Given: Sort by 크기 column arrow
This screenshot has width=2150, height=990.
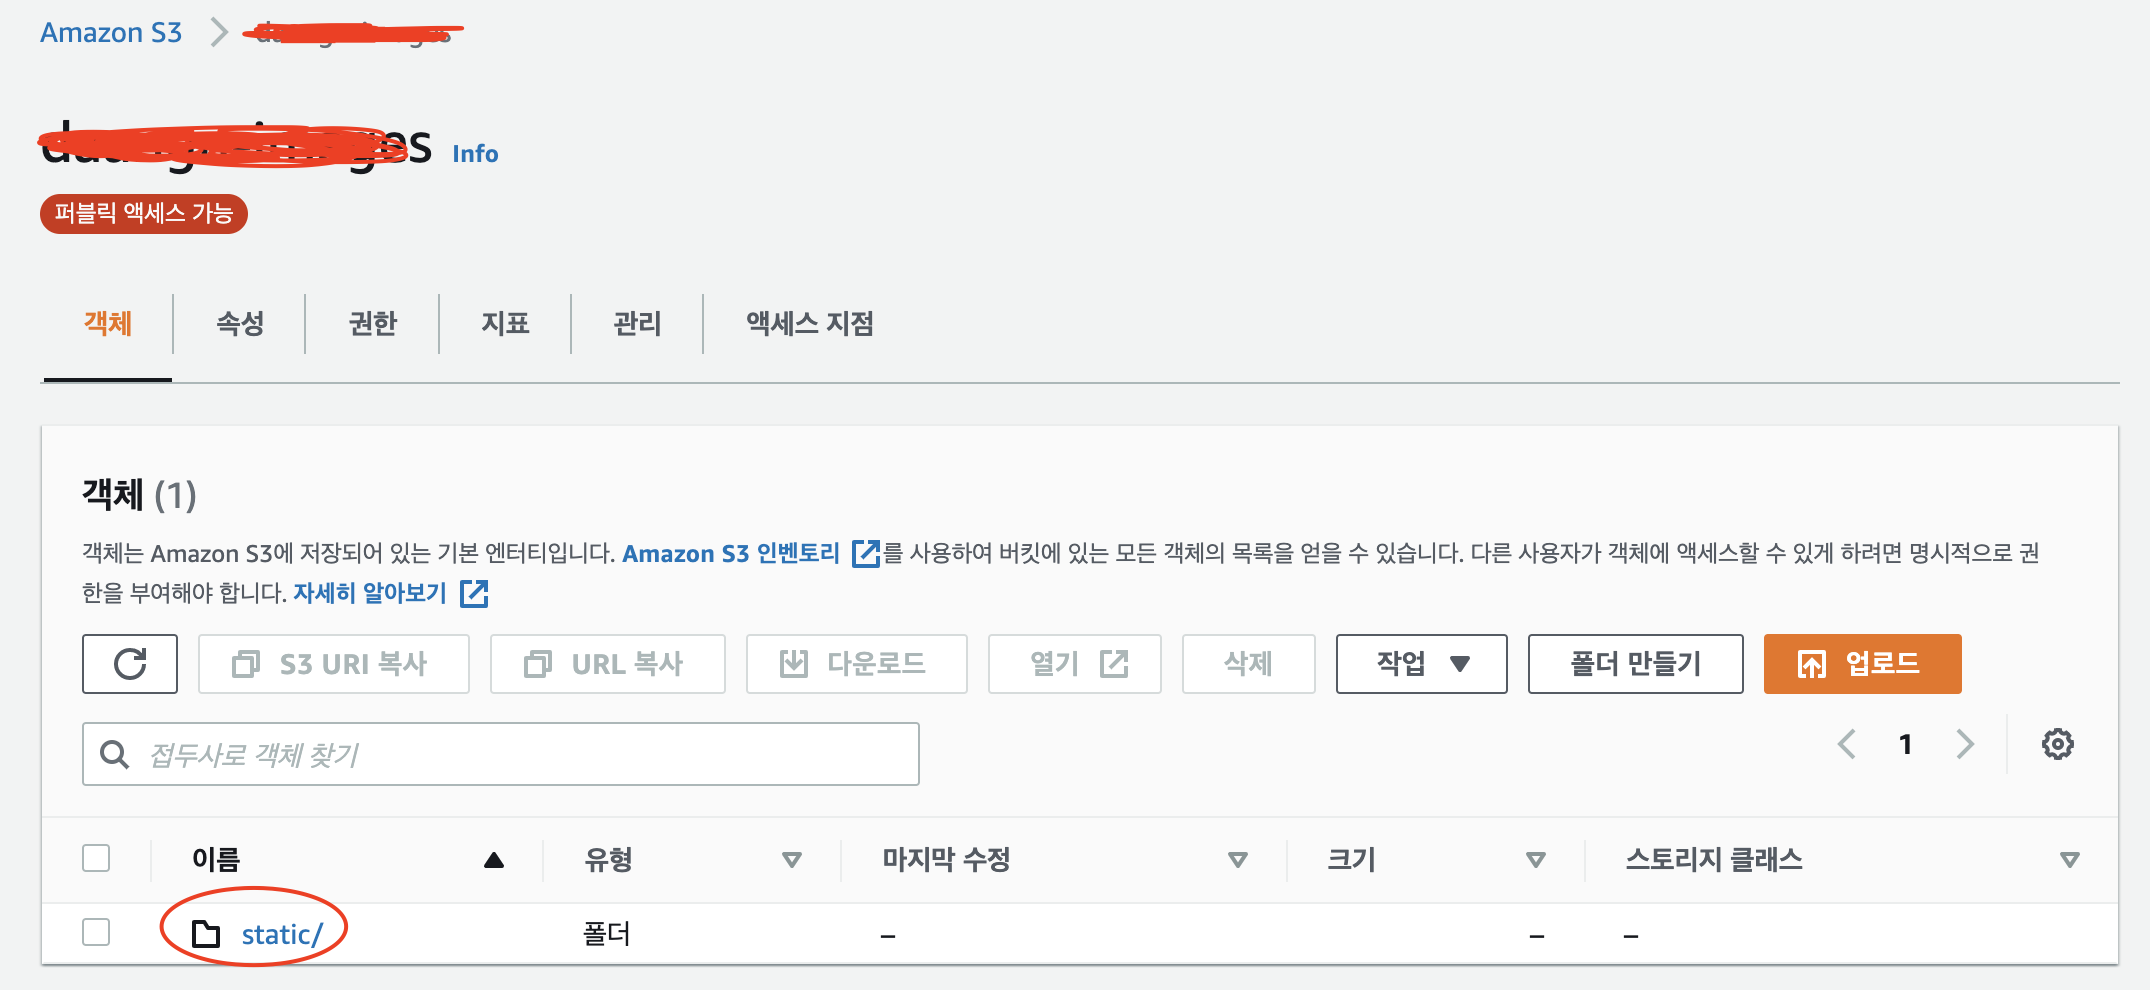Looking at the screenshot, I should click(x=1536, y=860).
